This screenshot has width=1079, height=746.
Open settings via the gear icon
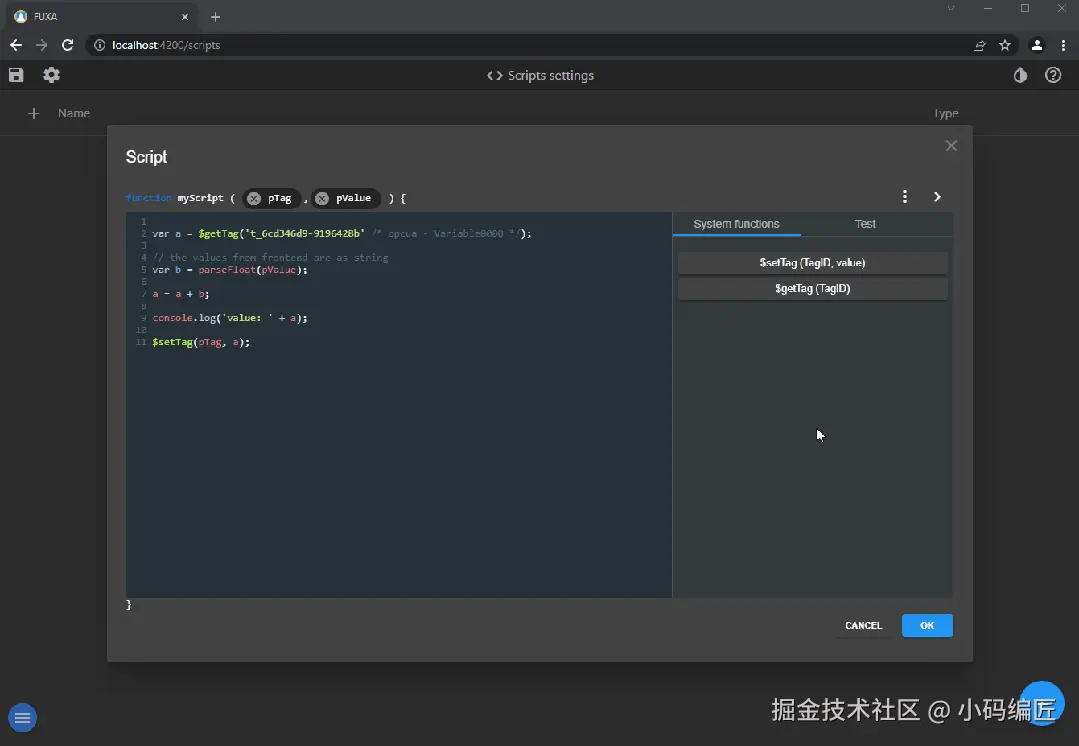(52, 75)
